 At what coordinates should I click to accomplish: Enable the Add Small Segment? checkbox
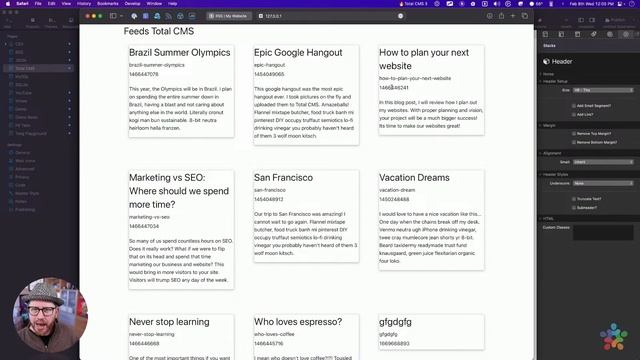(574, 106)
